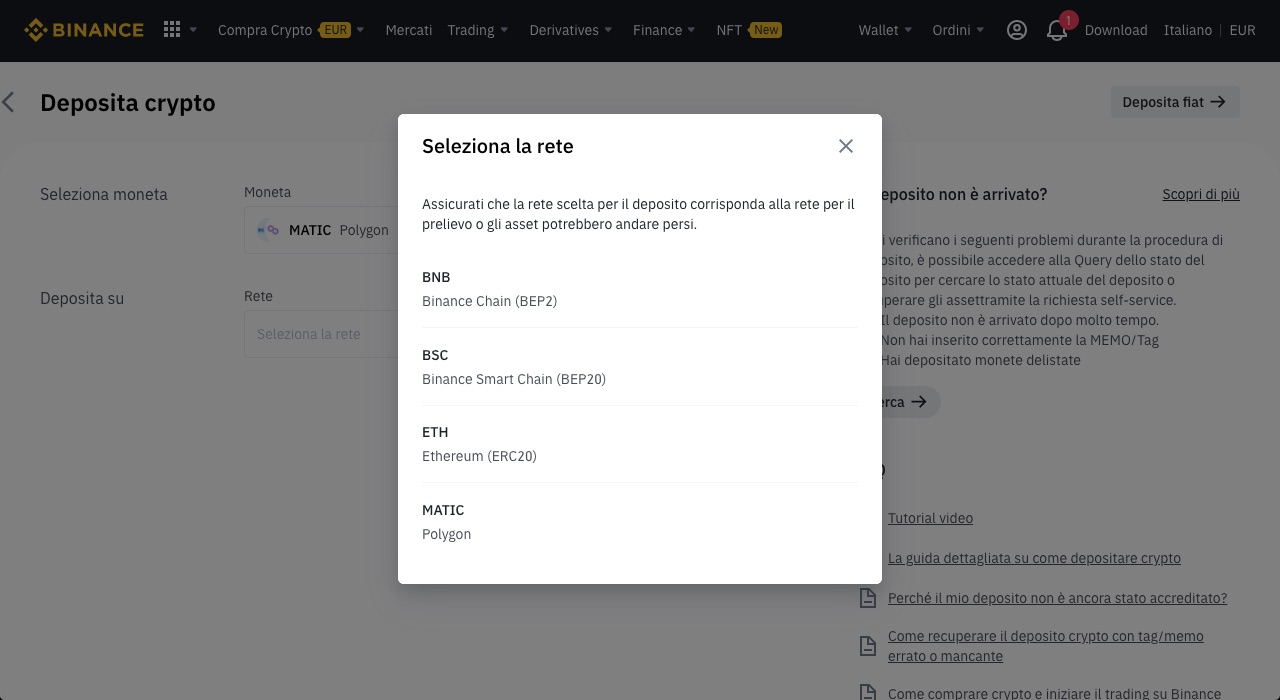The width and height of the screenshot is (1280, 700).
Task: Expand the Compra Crypto dropdown
Action: [x=291, y=30]
